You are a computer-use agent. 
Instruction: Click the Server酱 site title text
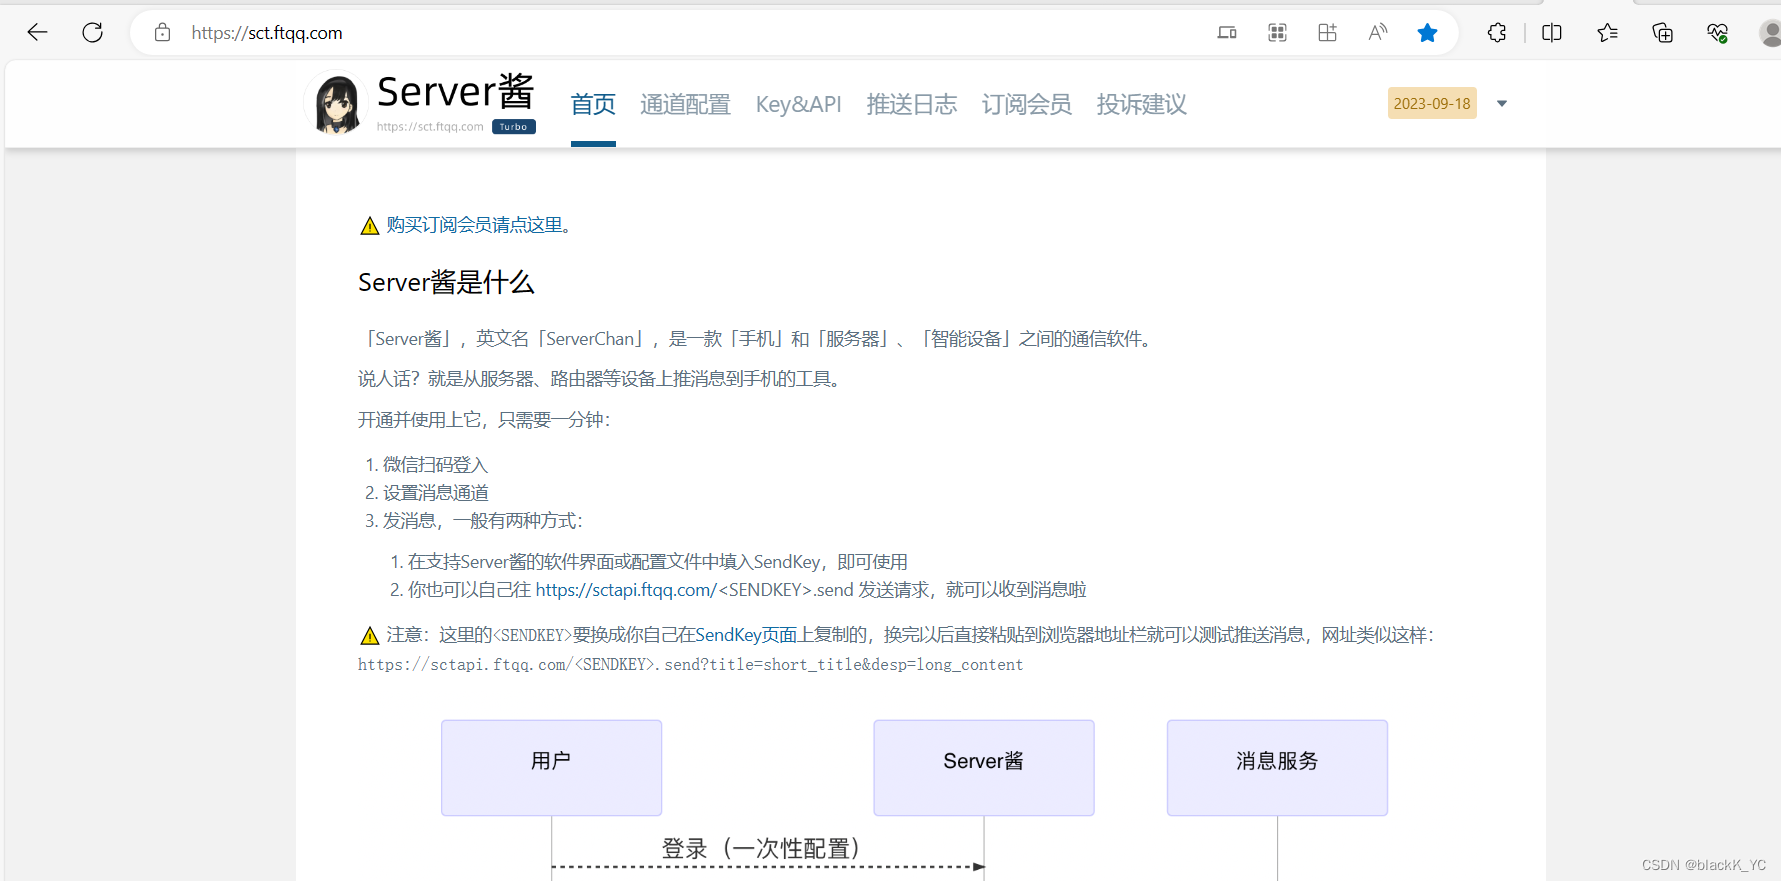(456, 92)
